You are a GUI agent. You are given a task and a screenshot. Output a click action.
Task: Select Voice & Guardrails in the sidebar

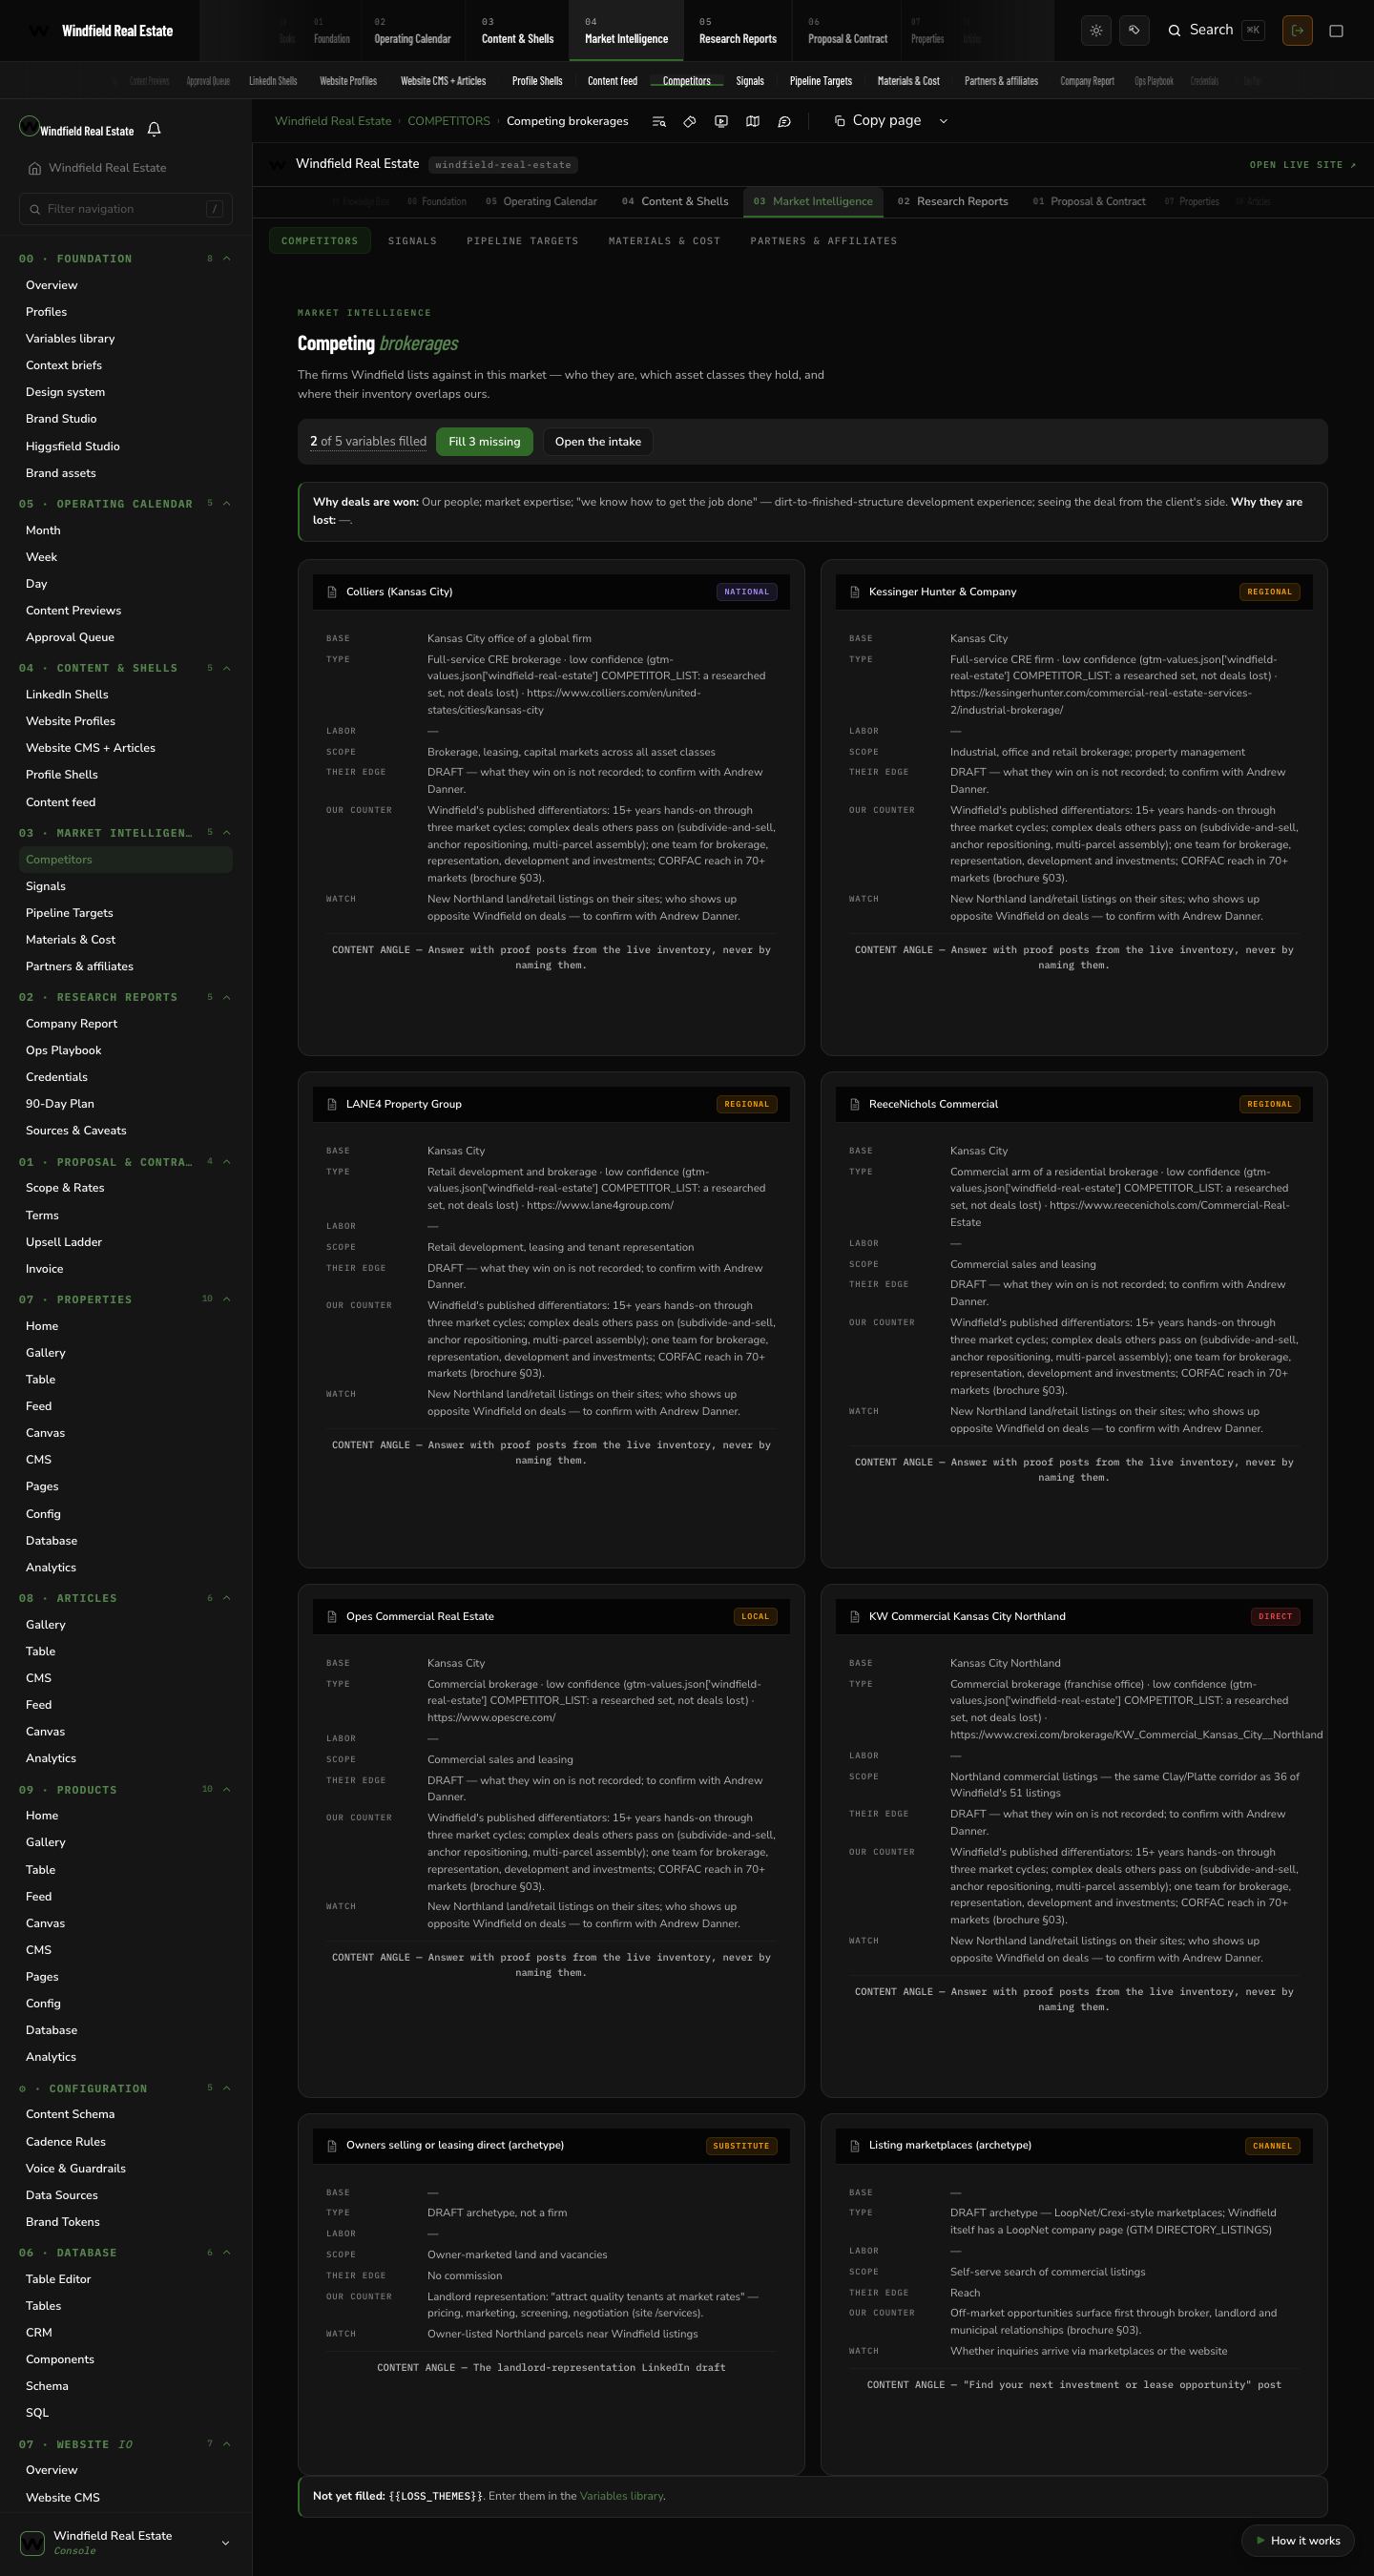76,2168
